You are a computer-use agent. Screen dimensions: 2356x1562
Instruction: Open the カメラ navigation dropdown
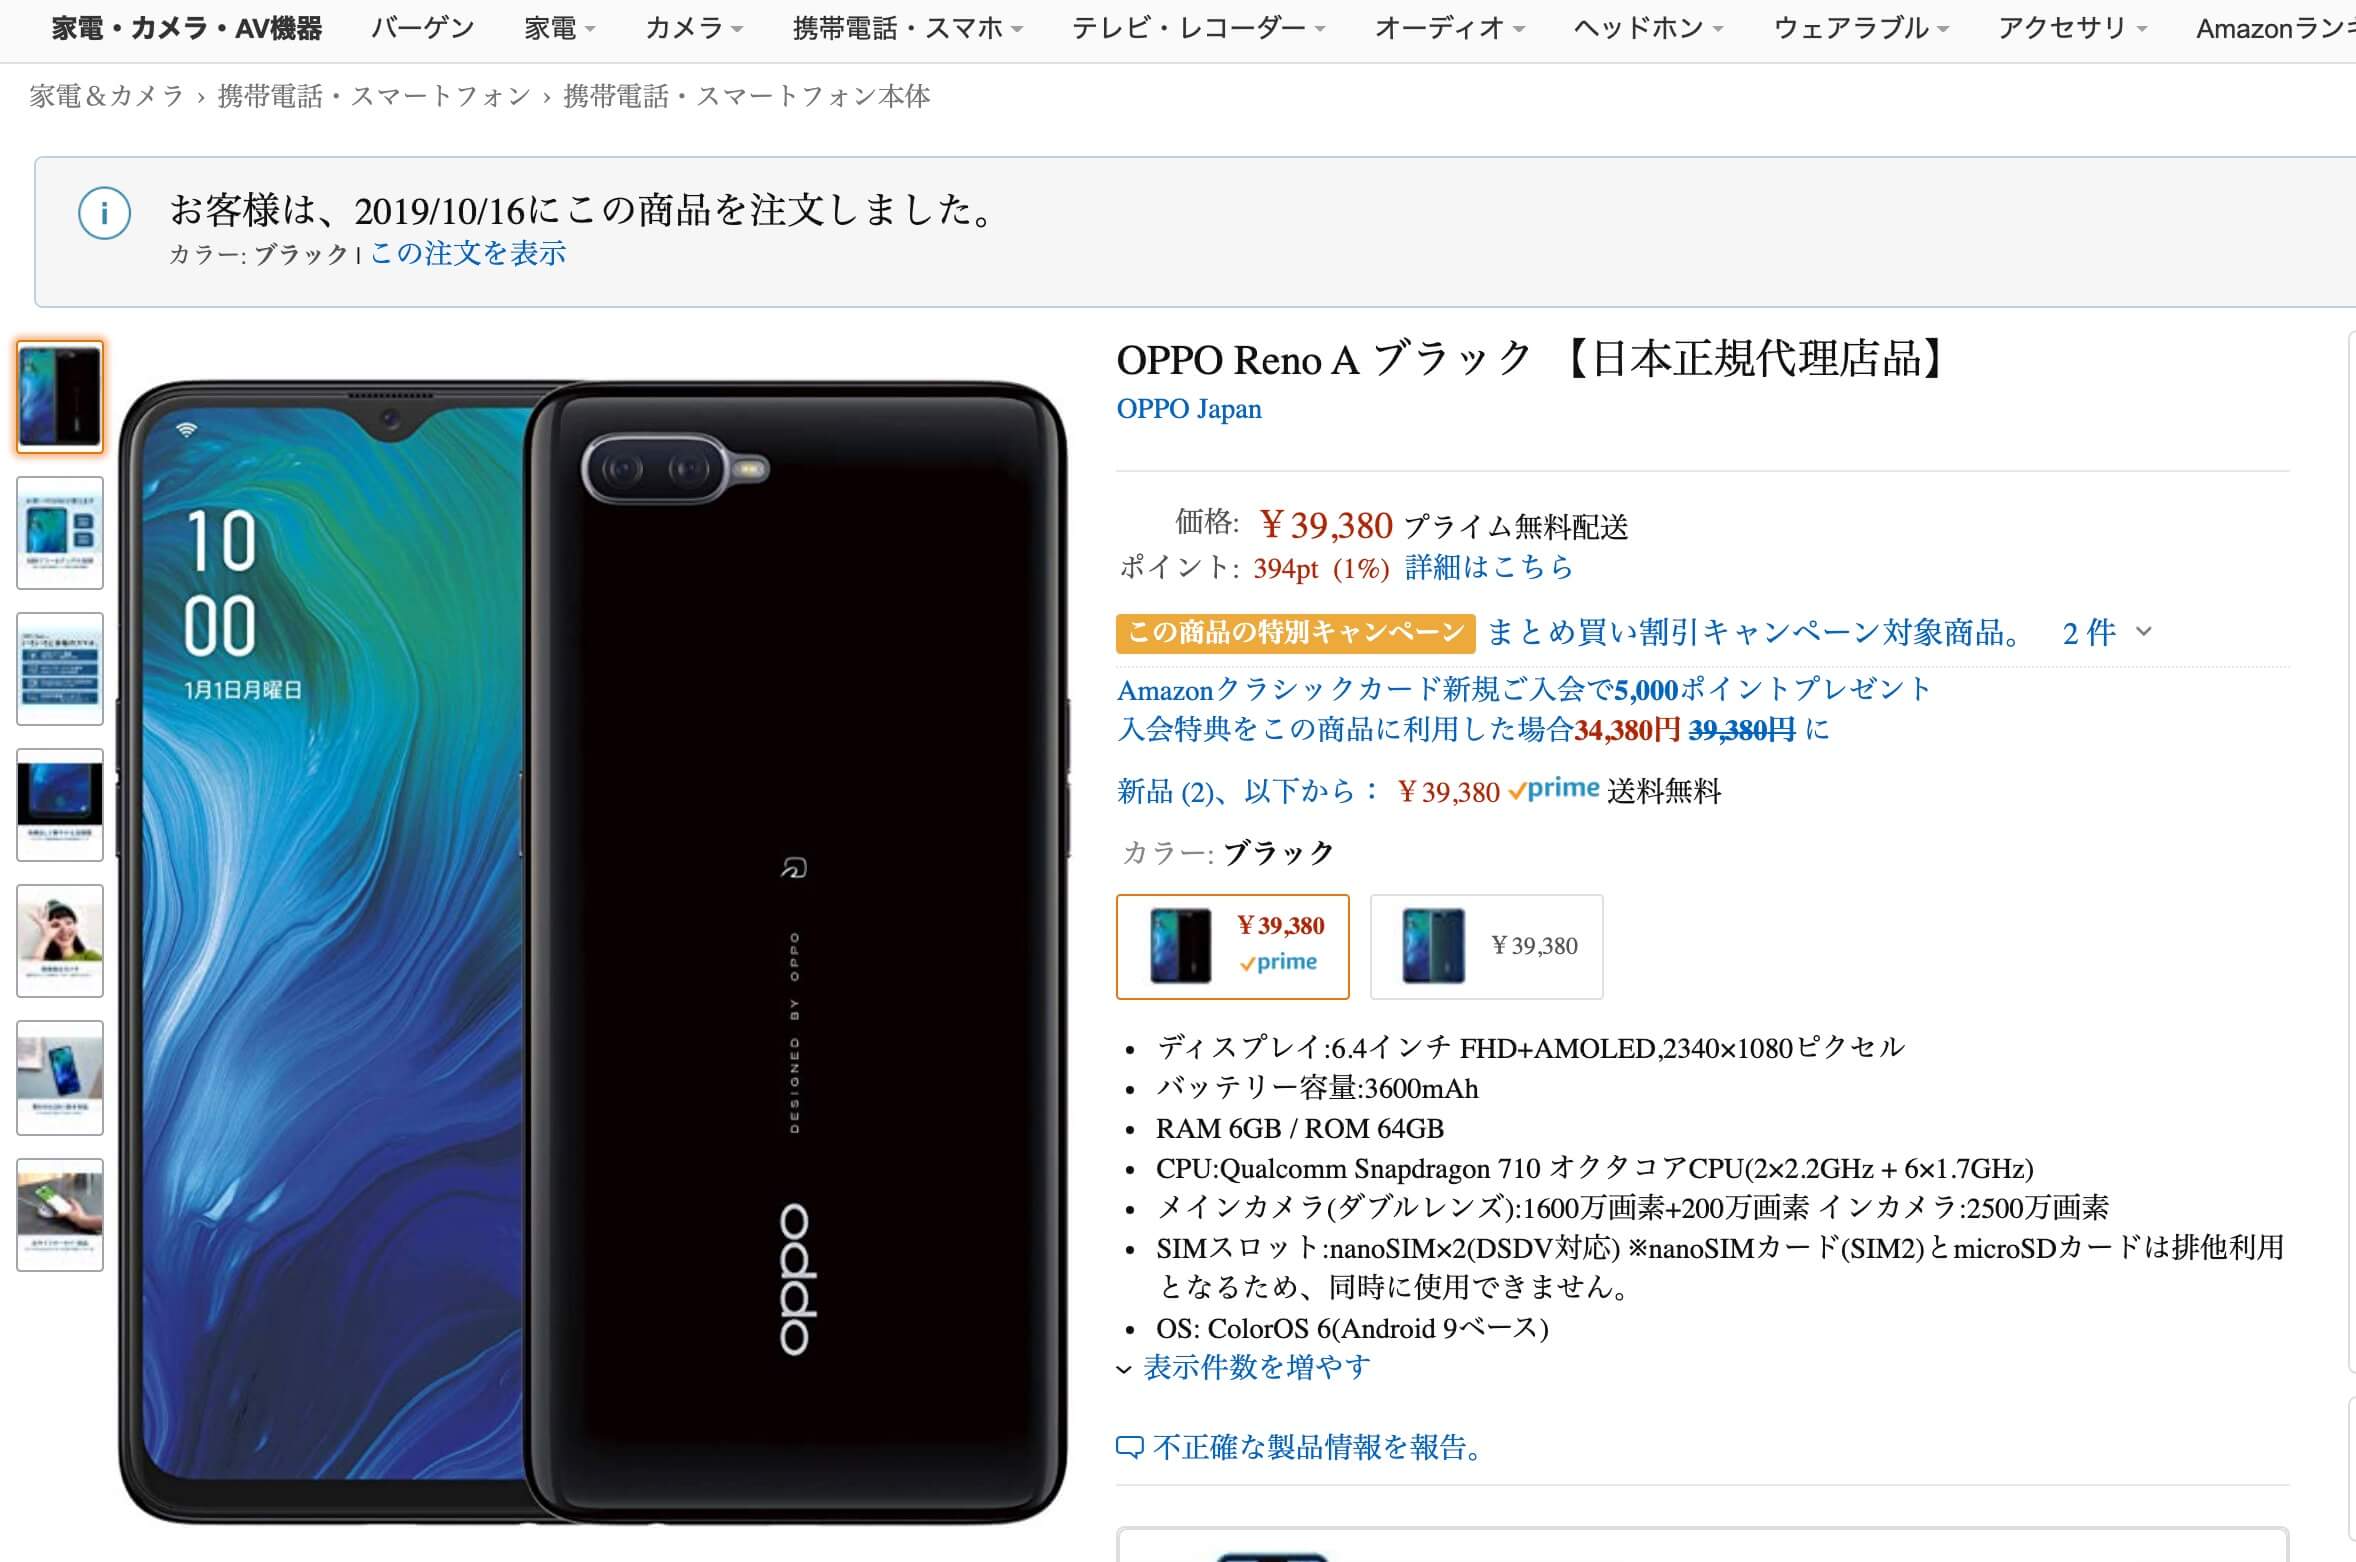(x=694, y=28)
